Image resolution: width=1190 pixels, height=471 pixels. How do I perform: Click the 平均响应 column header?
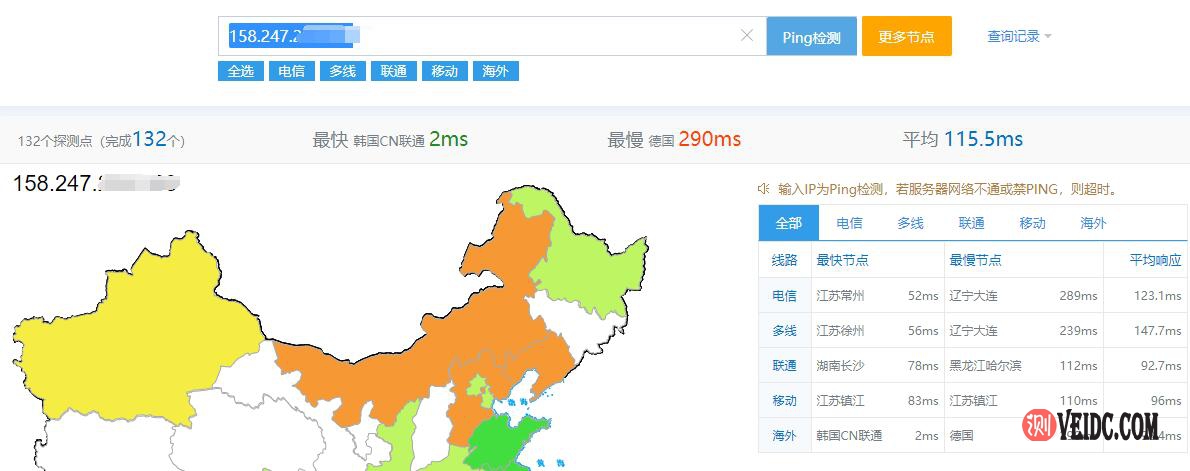[1156, 260]
